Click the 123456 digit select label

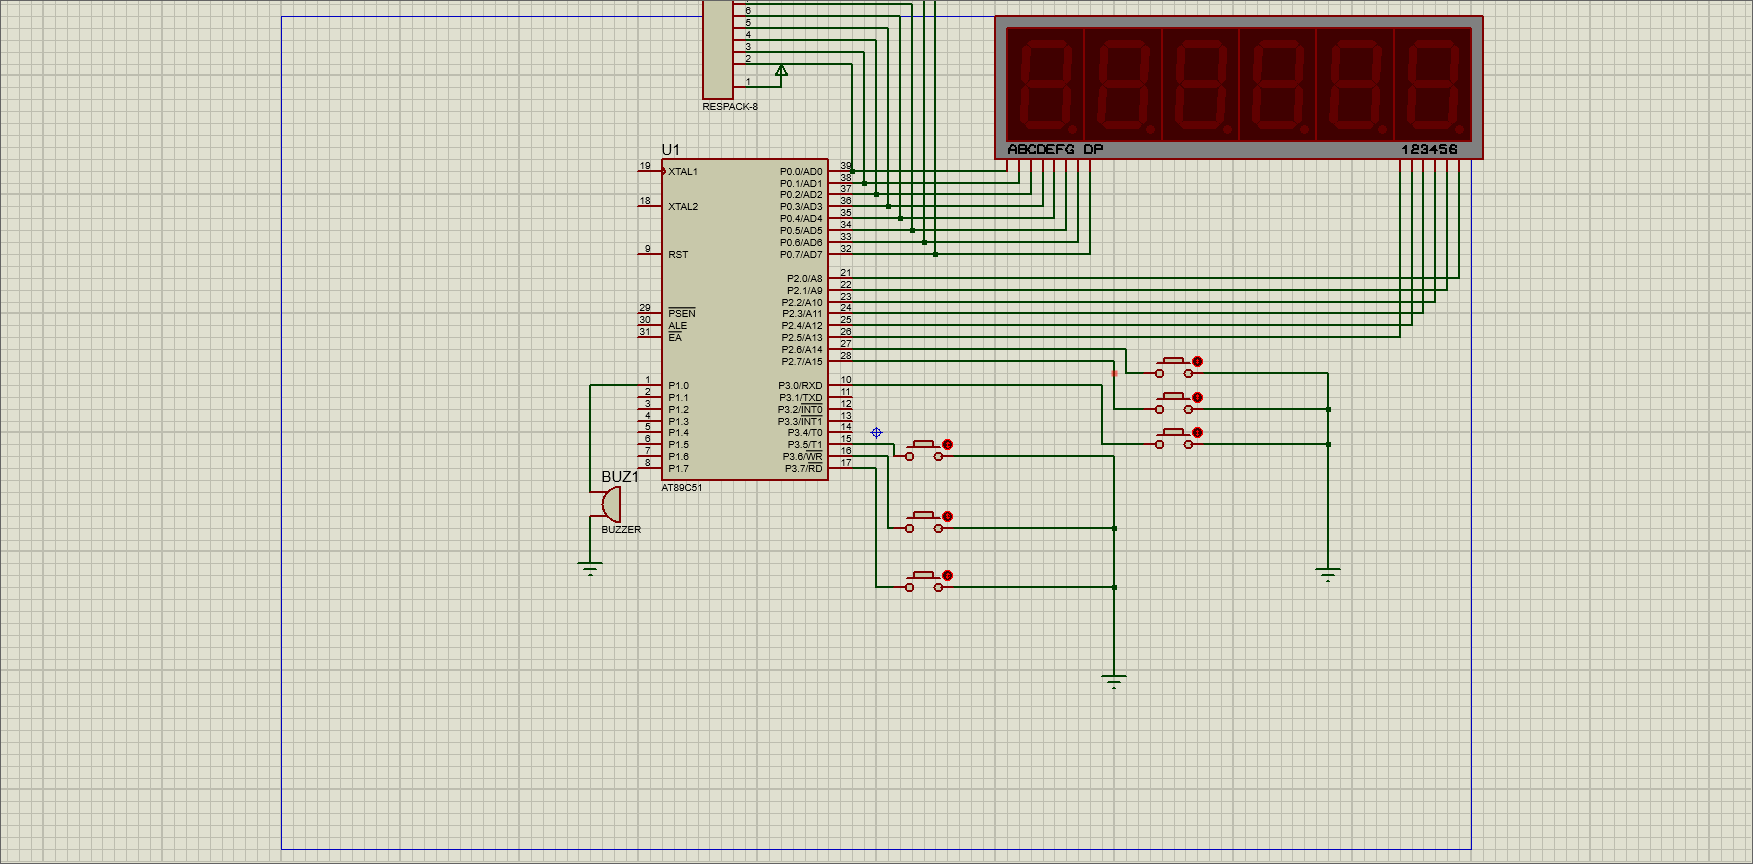point(1429,149)
